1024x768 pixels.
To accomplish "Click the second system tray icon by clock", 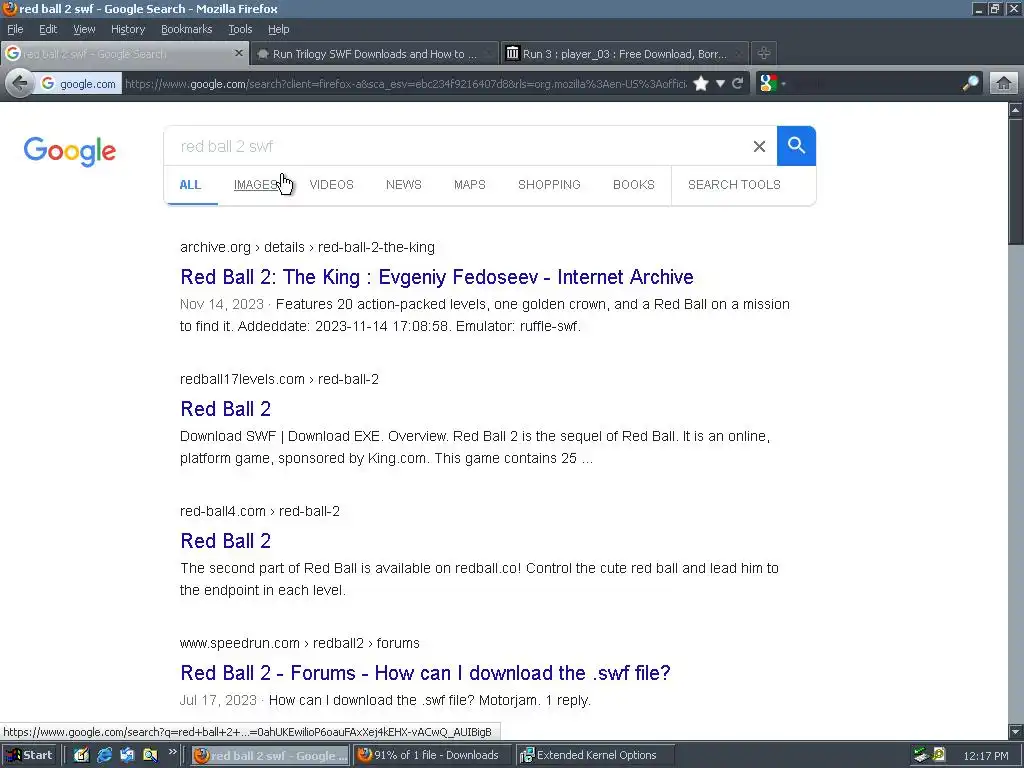I will click(x=939, y=755).
